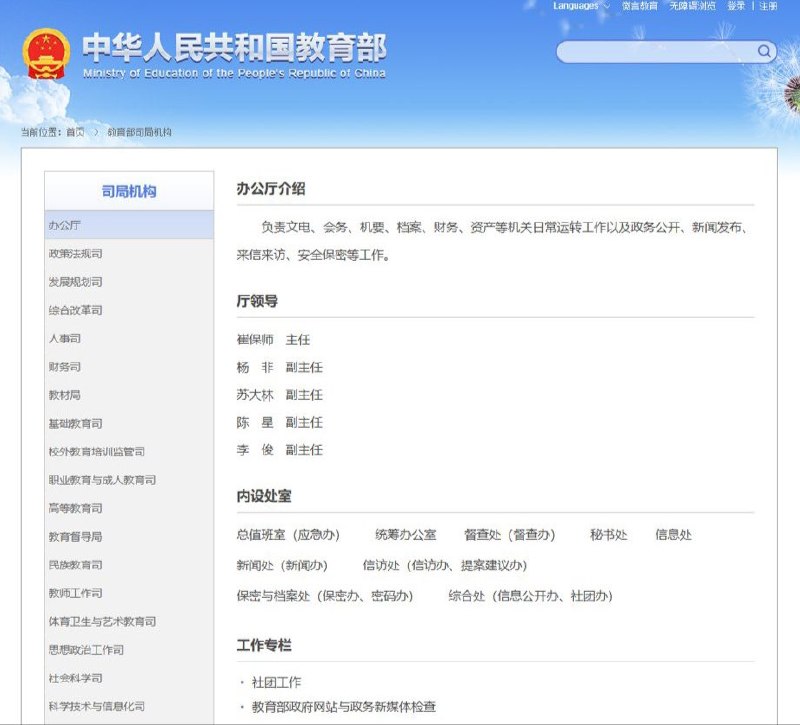Open 无障碍浏览 accessibility link
This screenshot has width=800, height=725.
point(692,6)
